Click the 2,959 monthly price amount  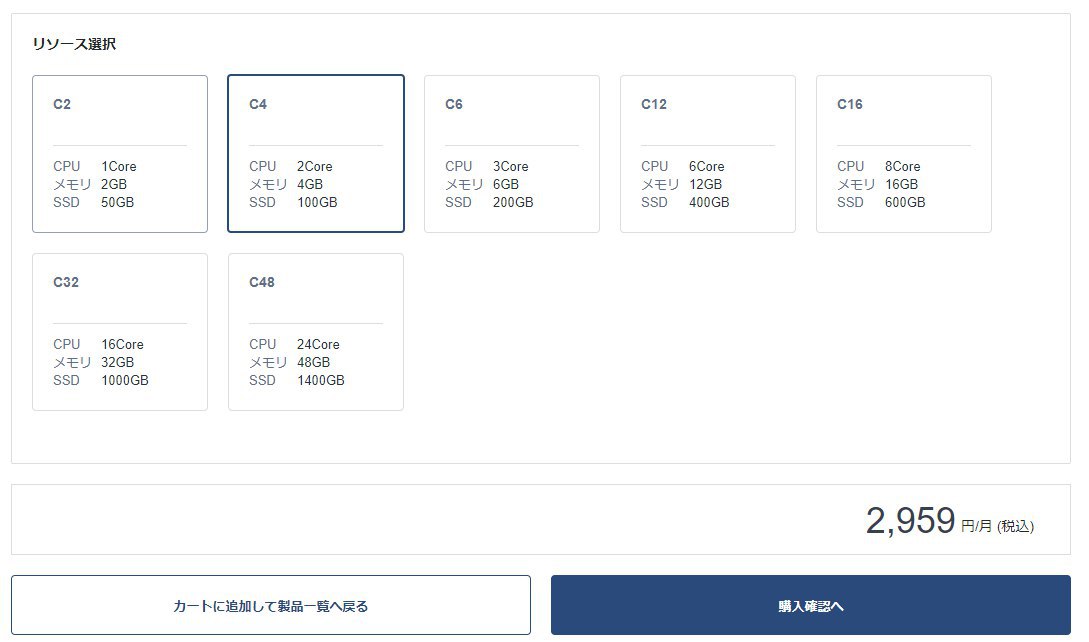point(910,521)
